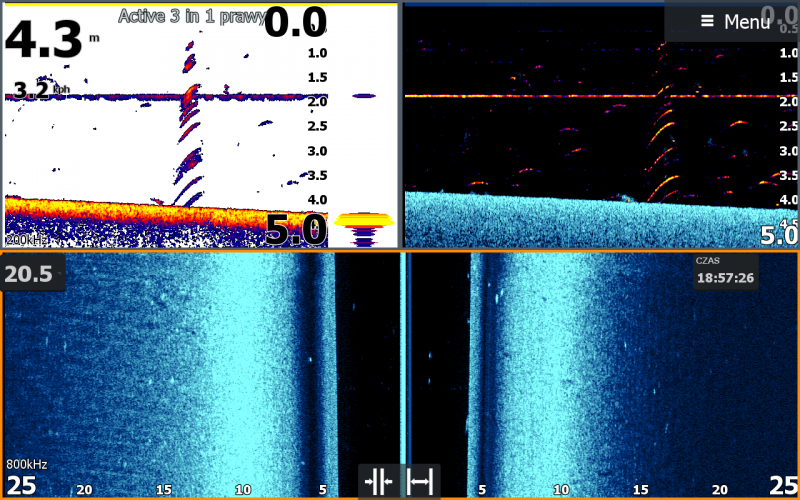800x500 pixels.
Task: Select the Active 3 in 1 prawy title
Action: (x=192, y=16)
